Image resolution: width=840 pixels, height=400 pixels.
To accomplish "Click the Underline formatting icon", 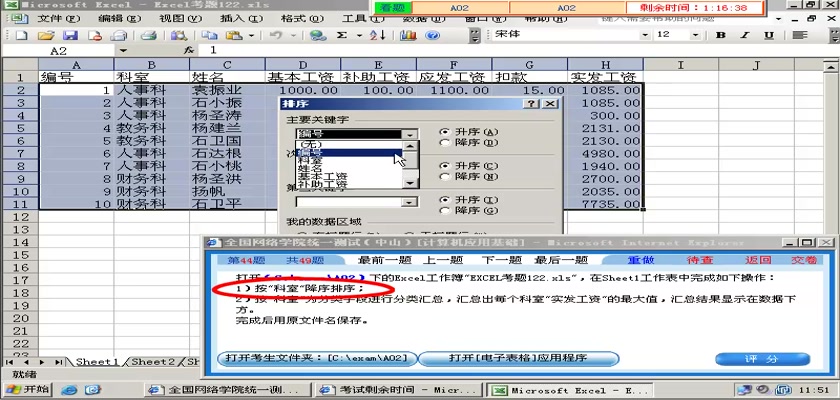I will click(x=769, y=35).
